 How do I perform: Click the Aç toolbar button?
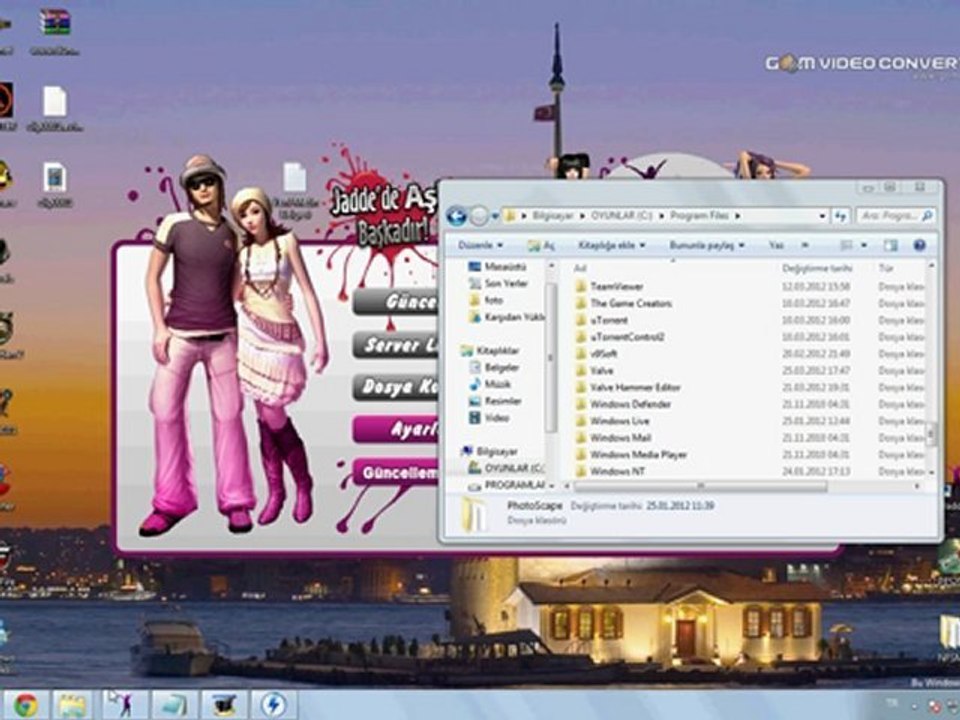click(541, 245)
